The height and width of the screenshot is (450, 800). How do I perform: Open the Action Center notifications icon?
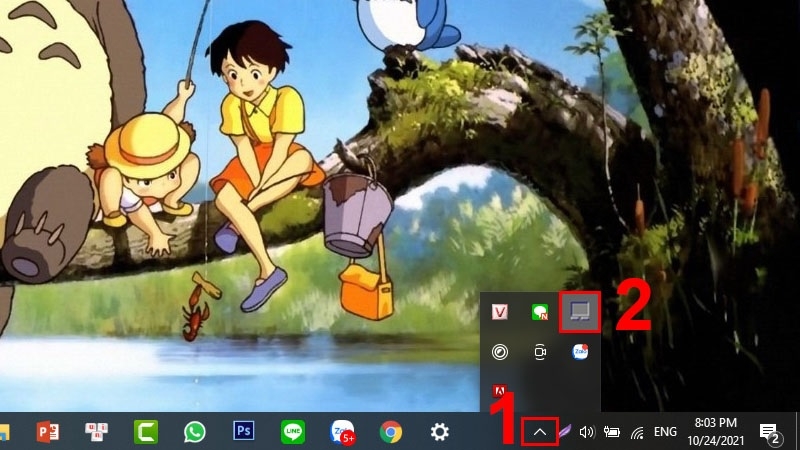[x=769, y=433]
